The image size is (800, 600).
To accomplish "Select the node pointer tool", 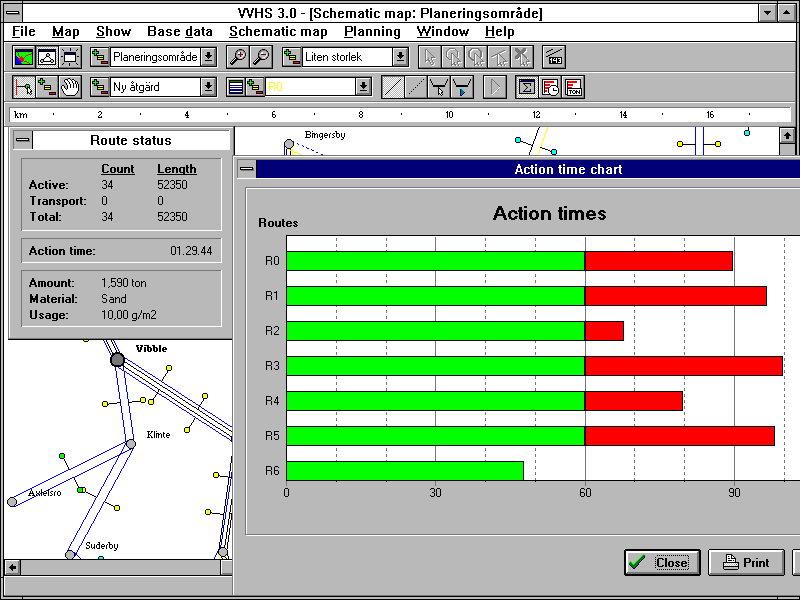I will tap(23, 87).
